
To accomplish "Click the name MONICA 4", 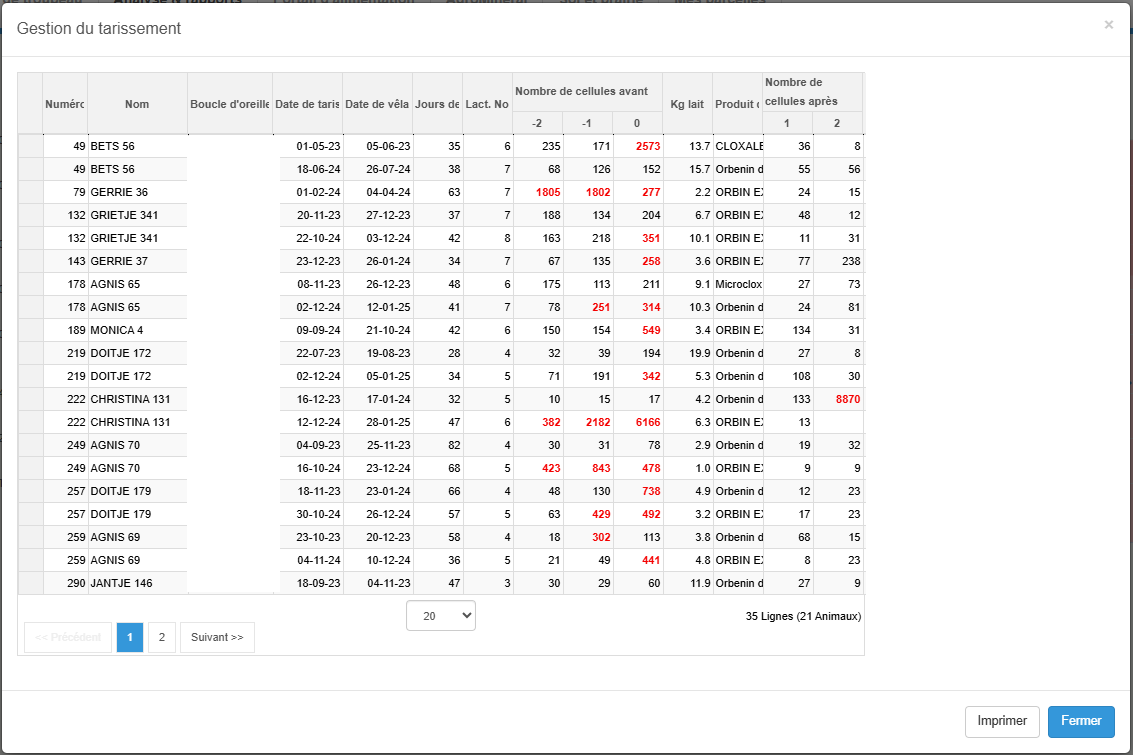I will [116, 330].
